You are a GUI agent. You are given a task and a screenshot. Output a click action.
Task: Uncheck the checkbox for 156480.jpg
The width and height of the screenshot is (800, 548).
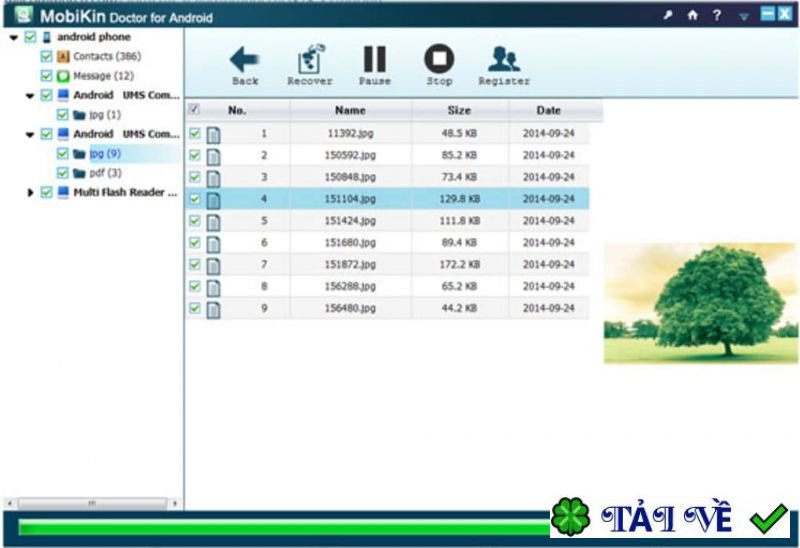194,308
